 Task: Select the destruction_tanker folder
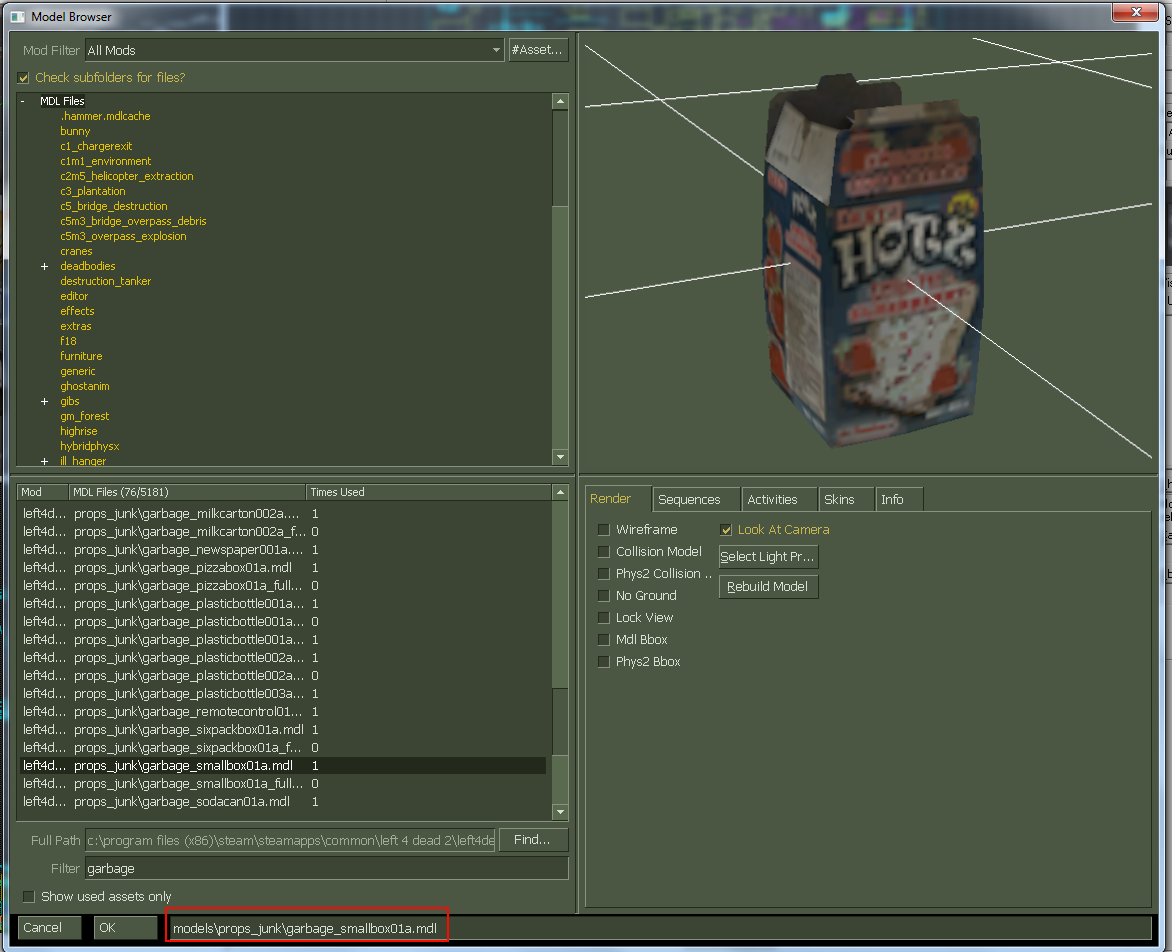tap(105, 281)
